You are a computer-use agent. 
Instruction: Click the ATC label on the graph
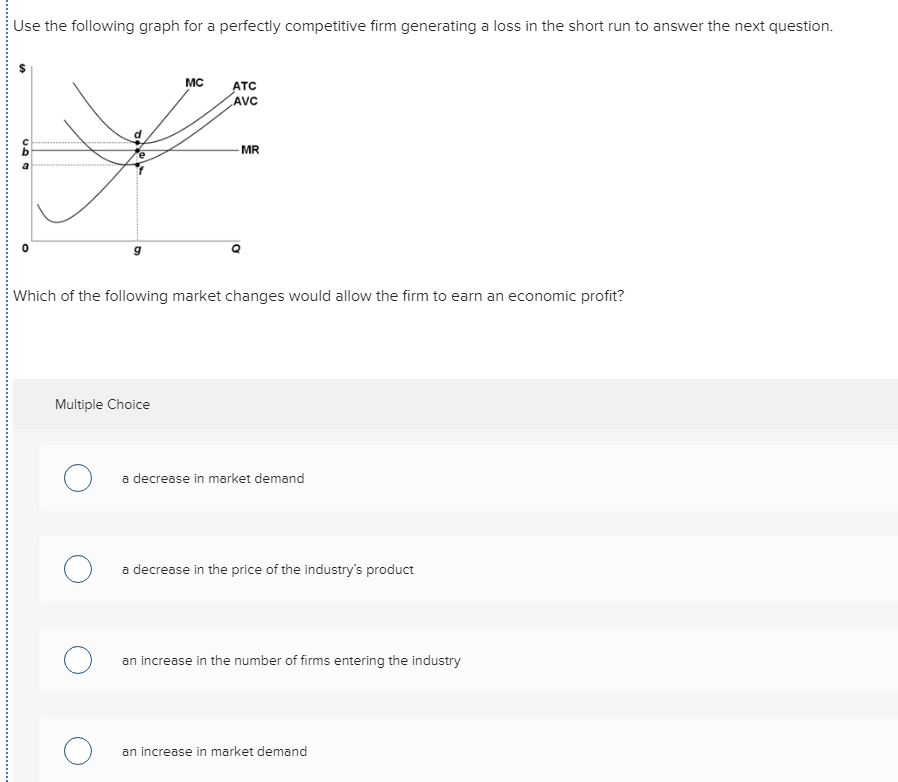[x=245, y=86]
